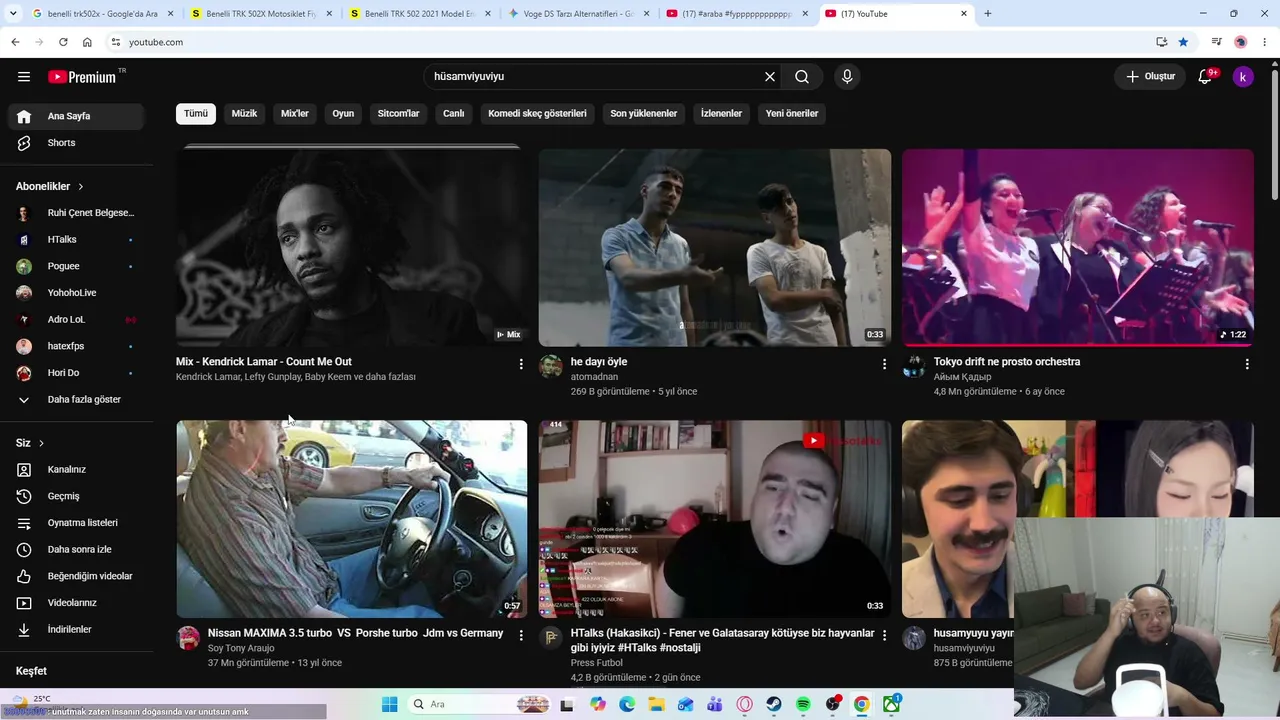Select the Mix'ler filter chip
The width and height of the screenshot is (1280, 720).
pos(295,114)
